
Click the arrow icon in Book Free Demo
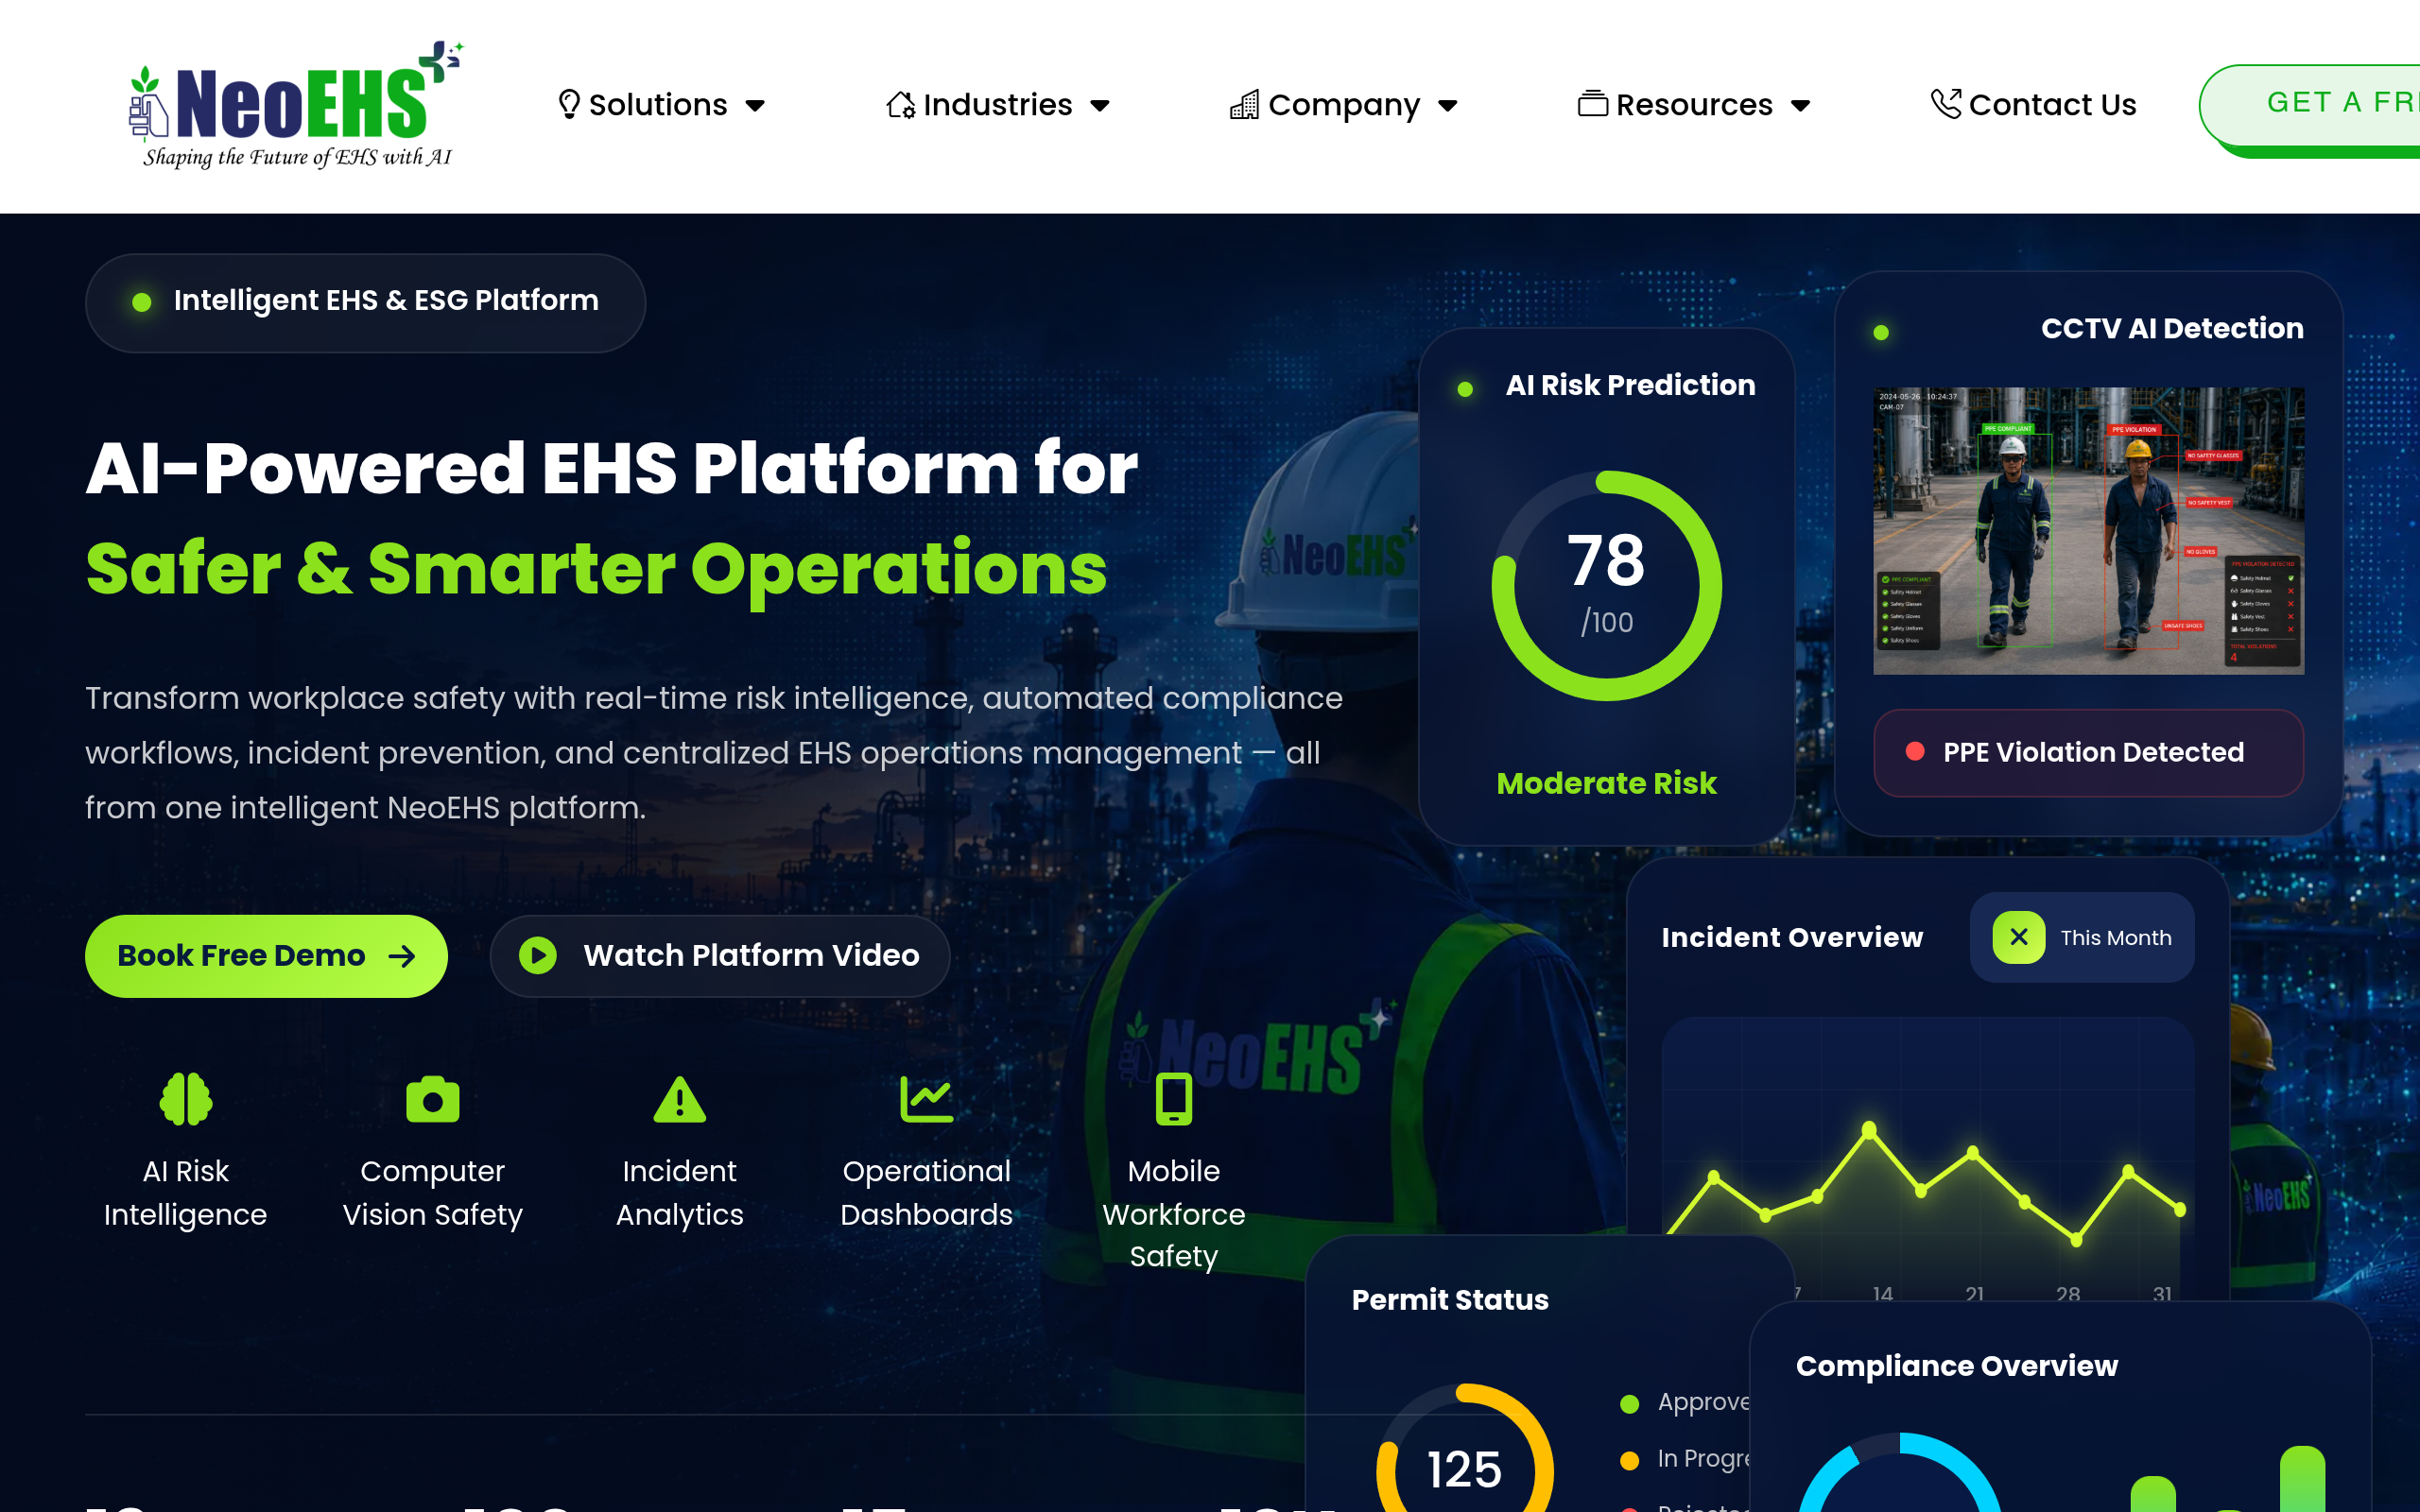coord(402,957)
